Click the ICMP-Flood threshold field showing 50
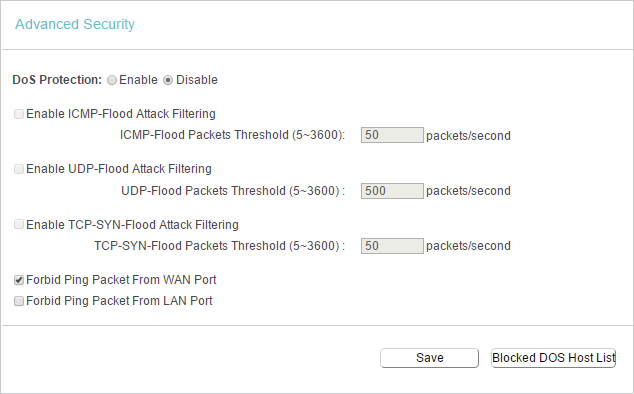Image resolution: width=634 pixels, height=394 pixels. [x=392, y=135]
